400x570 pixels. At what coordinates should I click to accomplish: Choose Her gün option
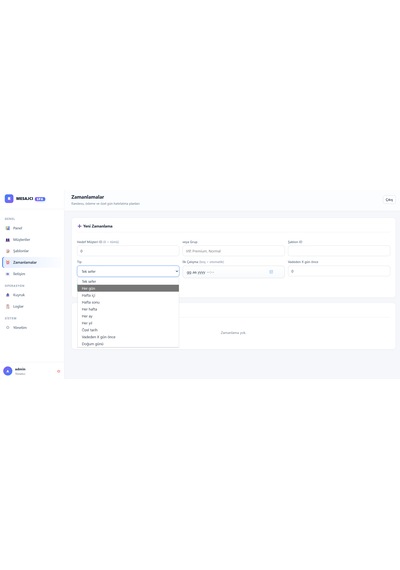[x=128, y=288]
